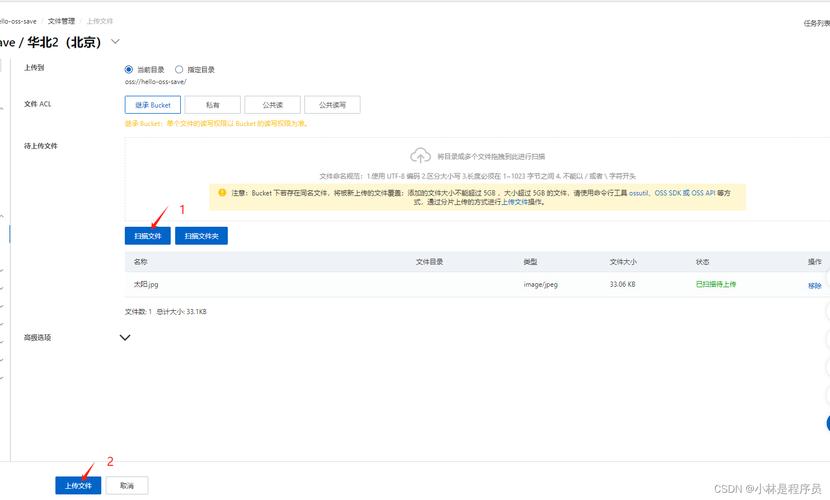
Task: Remove 太阳.jpg via 移除 link
Action: (815, 286)
